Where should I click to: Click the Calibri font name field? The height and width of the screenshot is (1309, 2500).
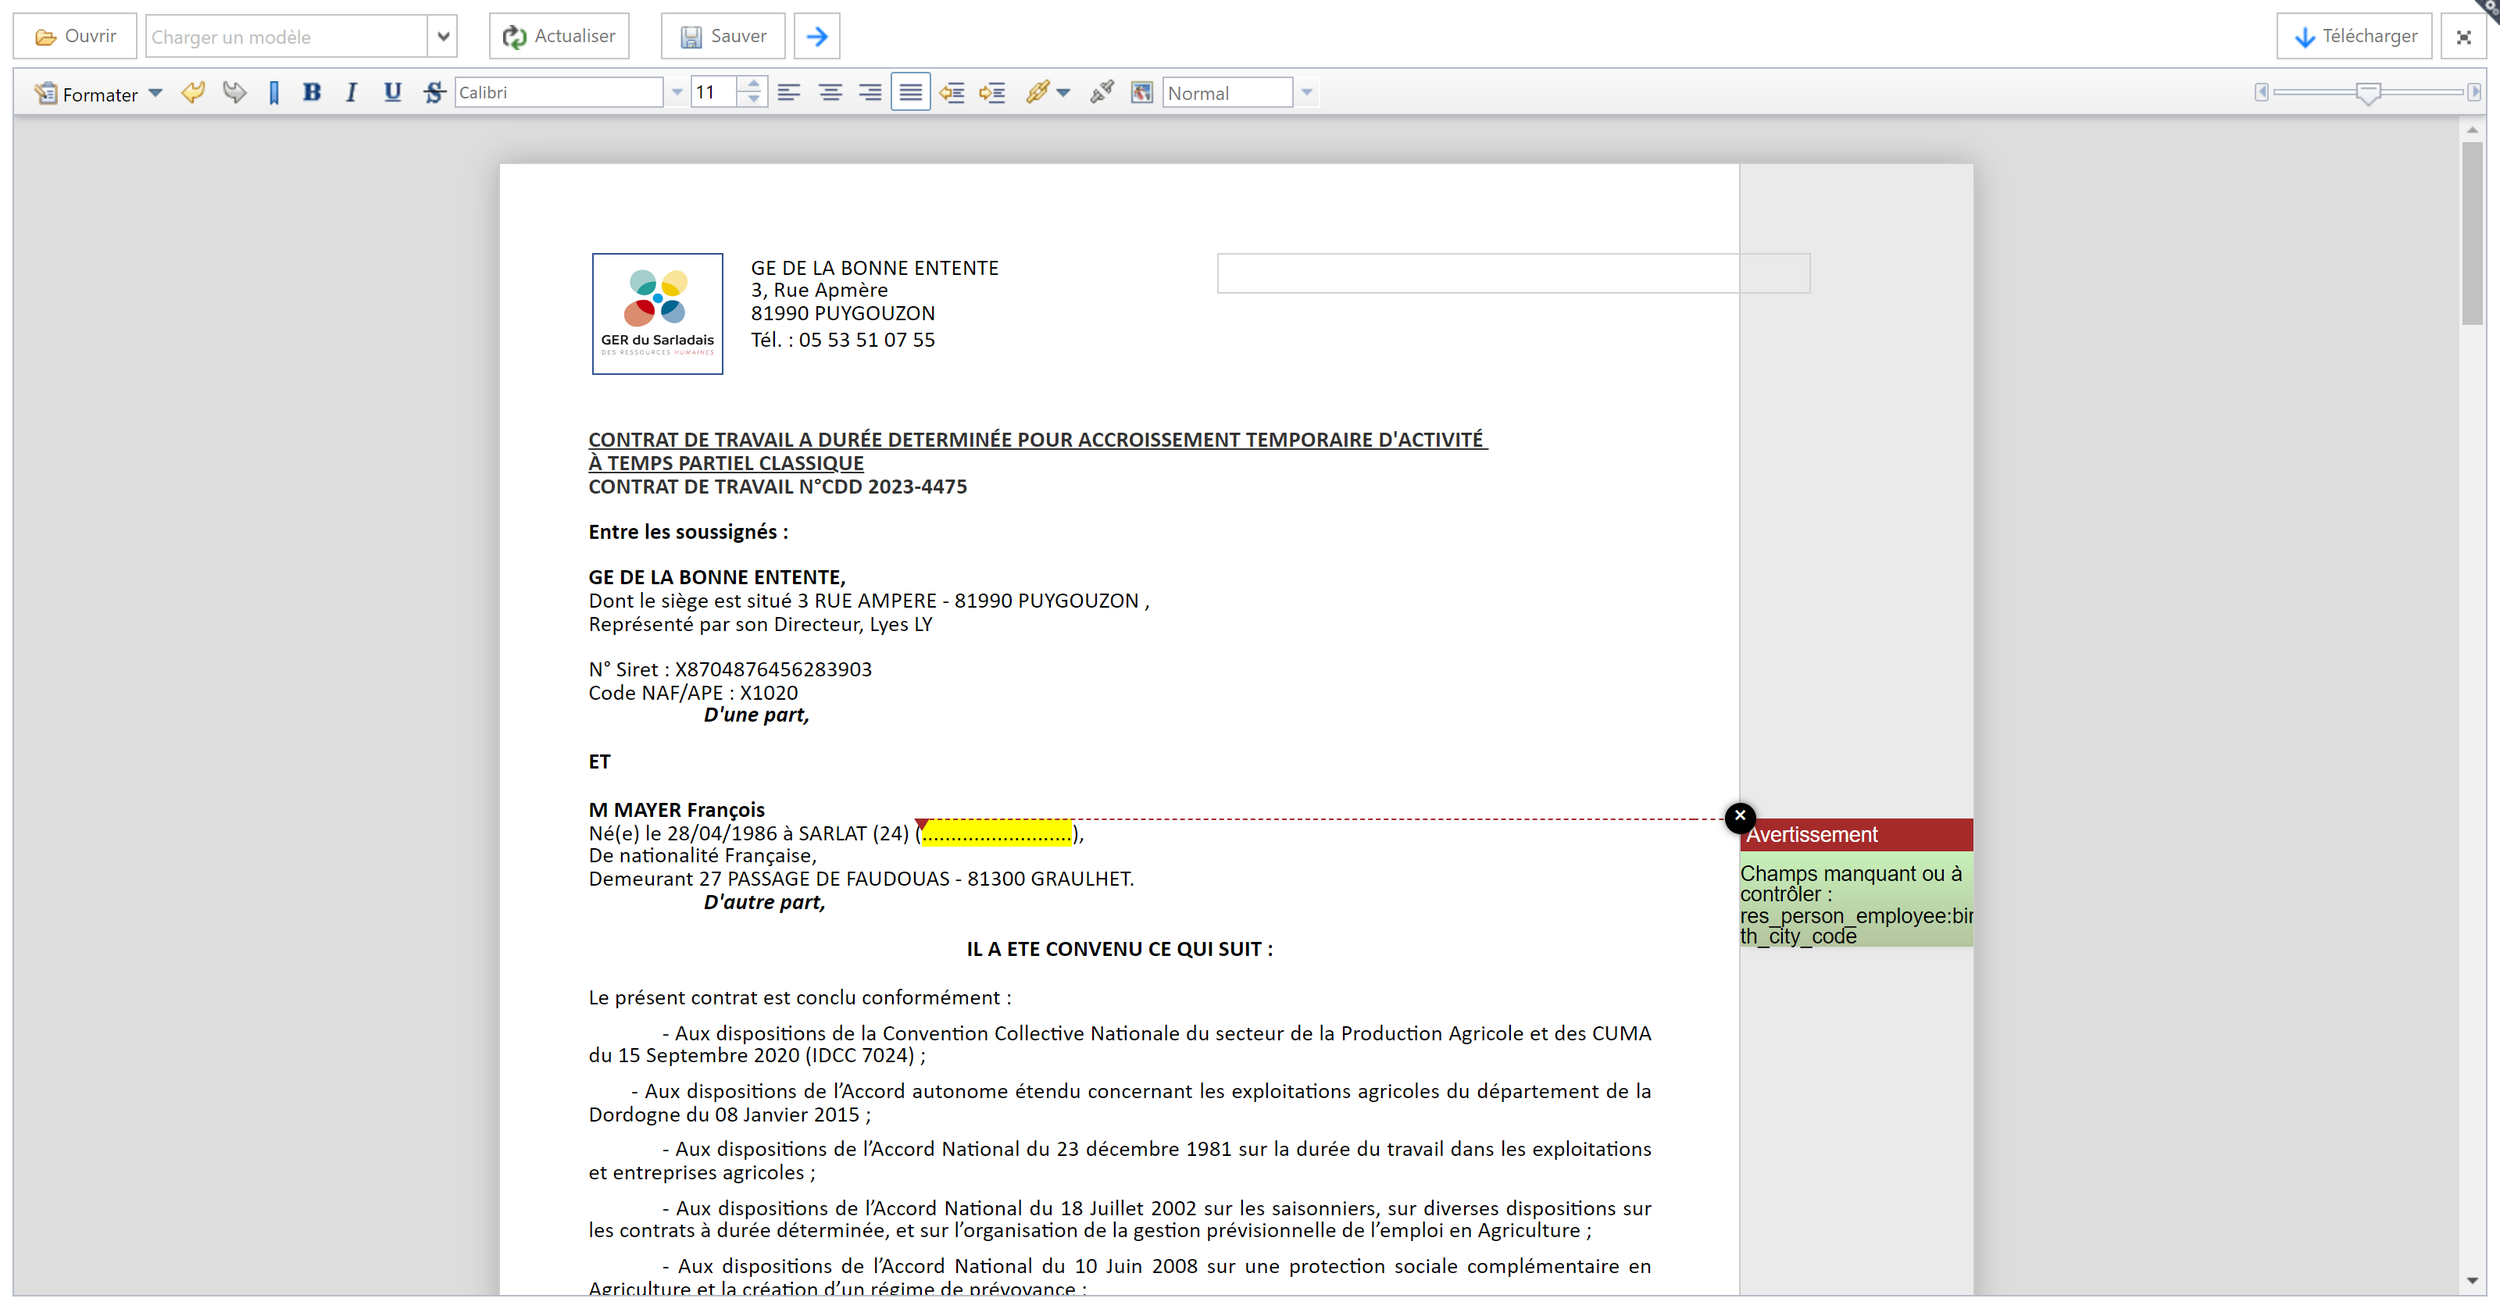[559, 92]
